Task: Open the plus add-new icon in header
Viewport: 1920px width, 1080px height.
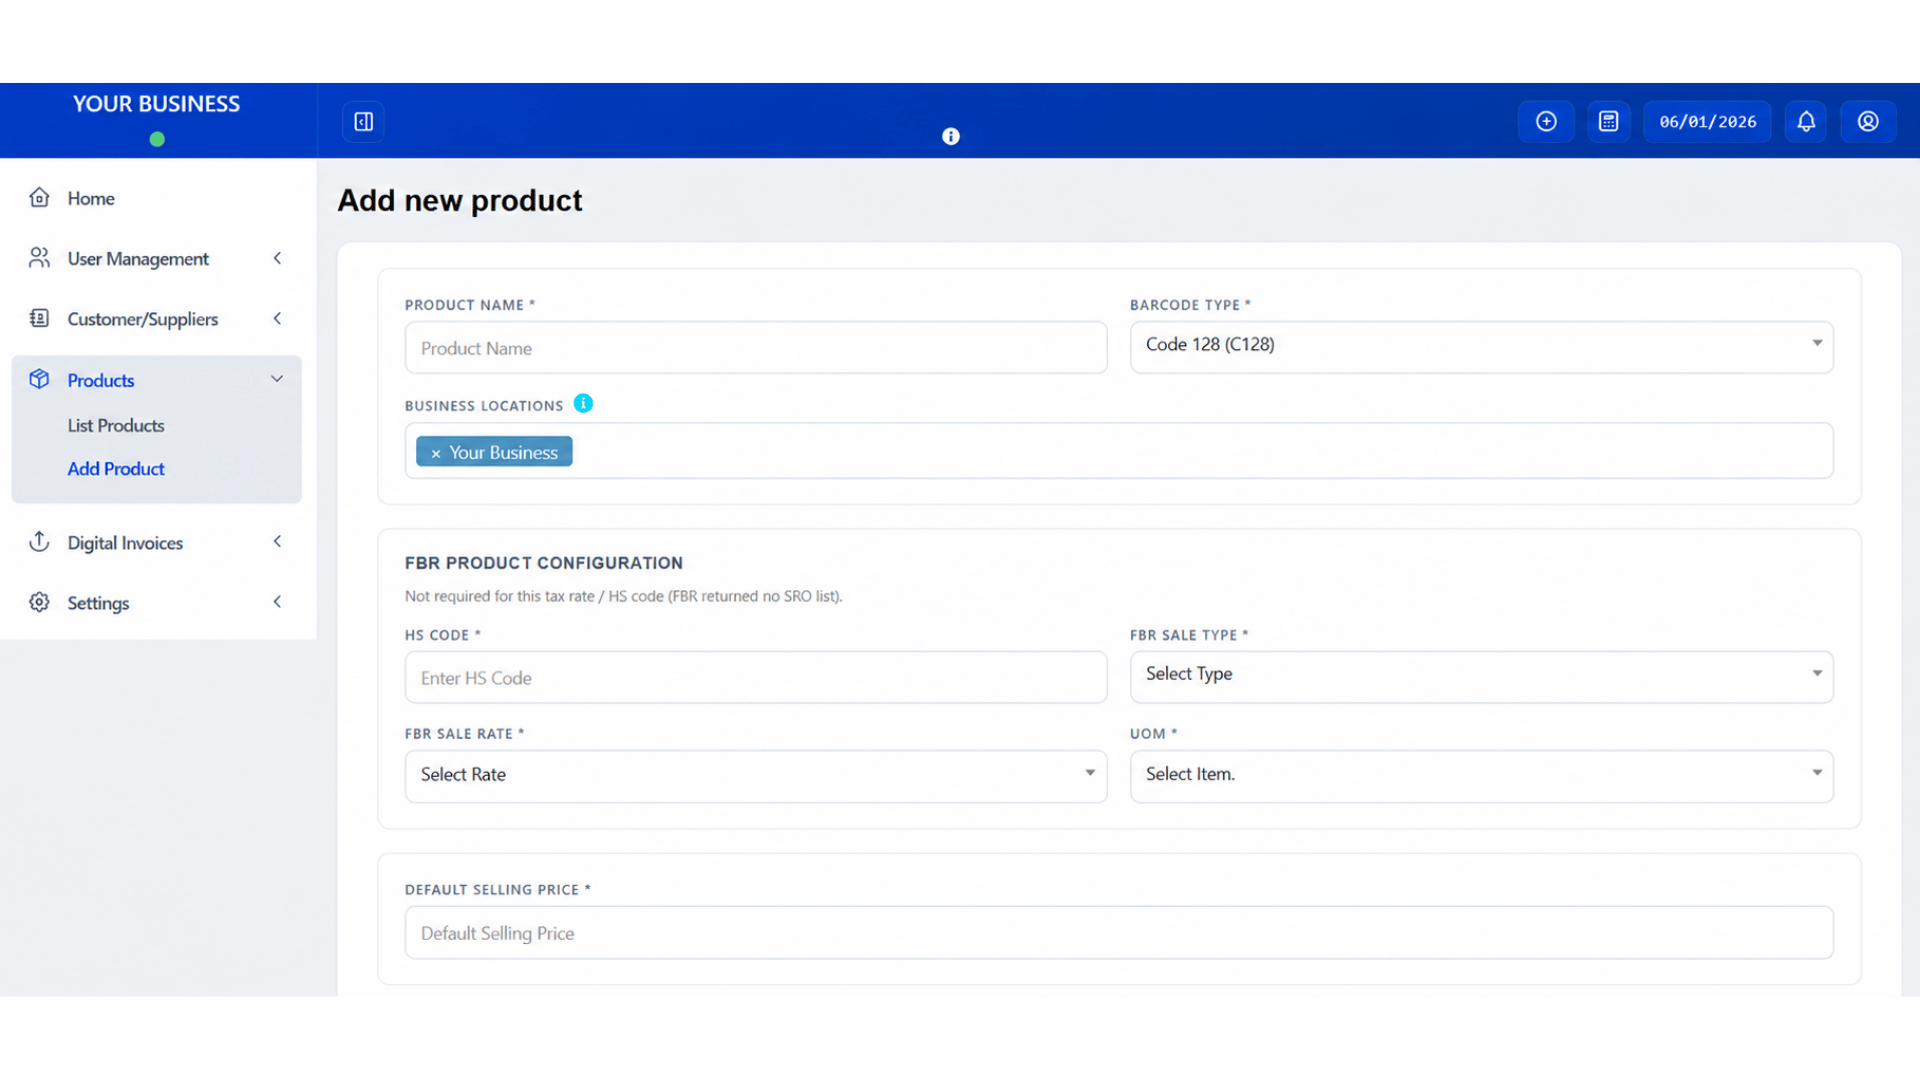Action: (1546, 121)
